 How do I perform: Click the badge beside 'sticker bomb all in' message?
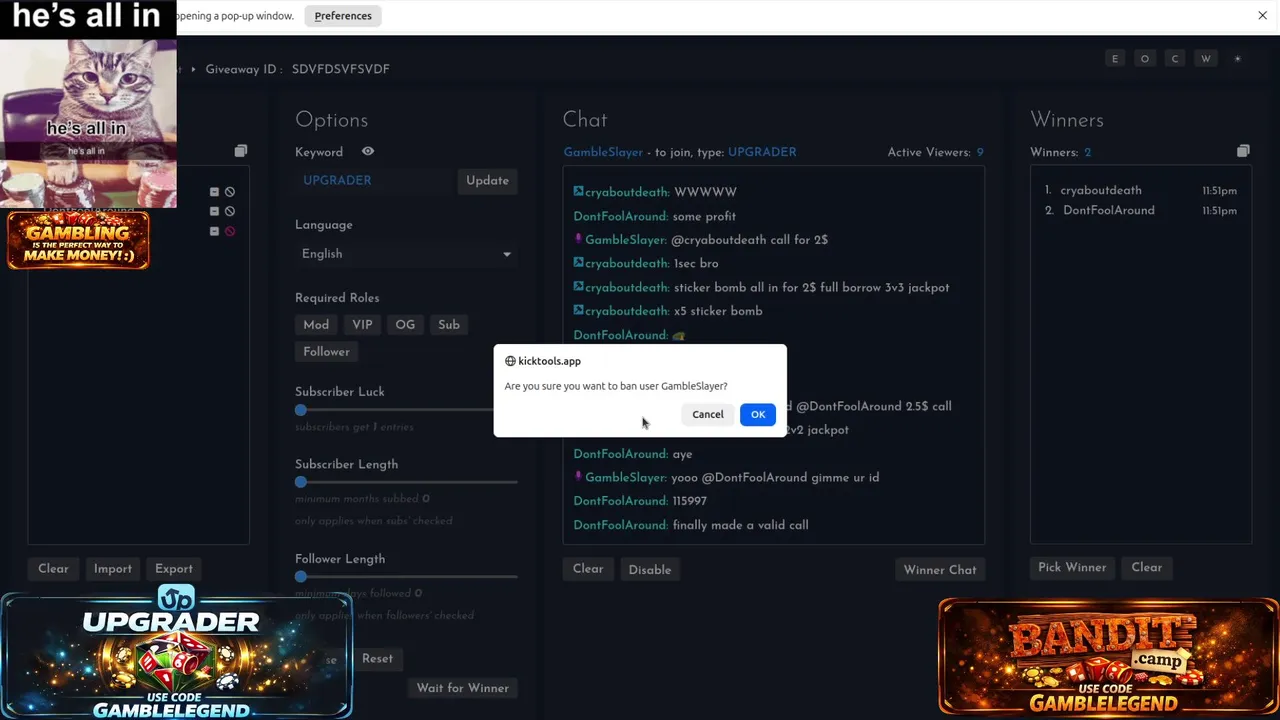tap(578, 287)
